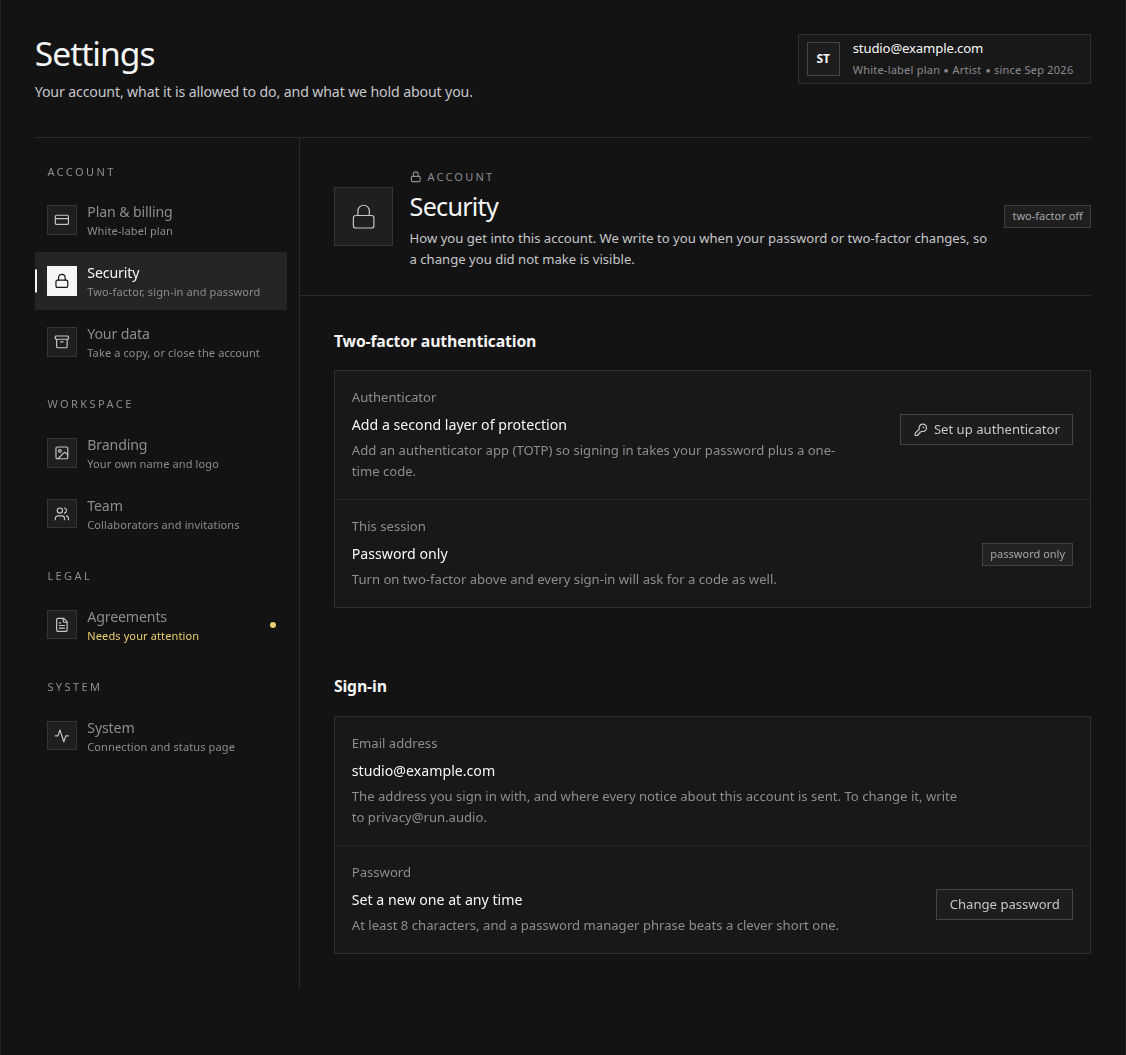
Task: Click the 'This session' row label
Action: click(388, 526)
